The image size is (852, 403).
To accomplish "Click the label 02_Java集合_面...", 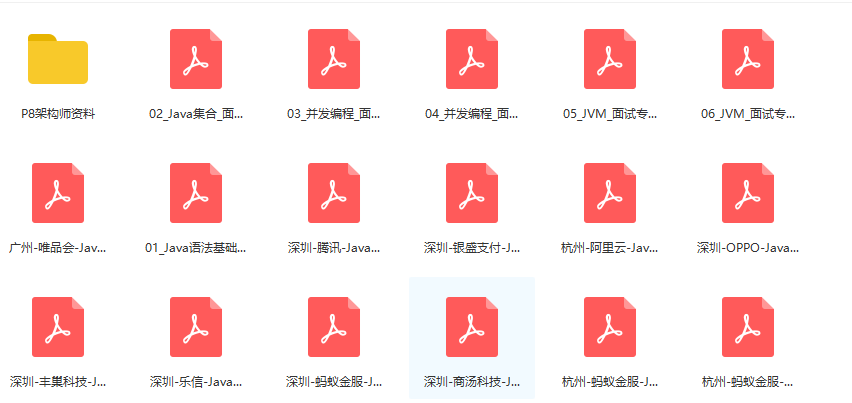I will click(196, 114).
